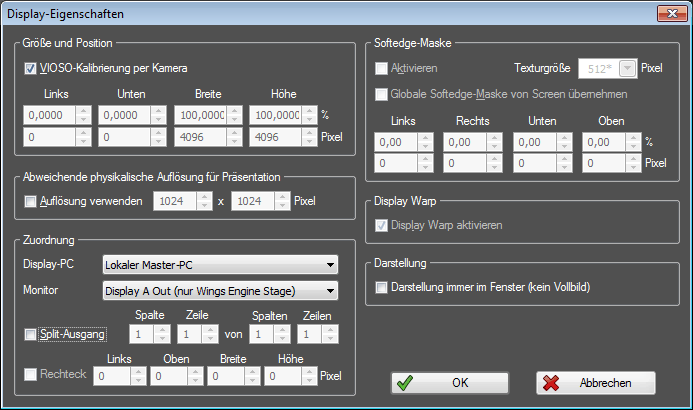Uncheck VIOSO-Kalibrierung per Kamera checkbox
693x410 pixels.
tap(30, 68)
